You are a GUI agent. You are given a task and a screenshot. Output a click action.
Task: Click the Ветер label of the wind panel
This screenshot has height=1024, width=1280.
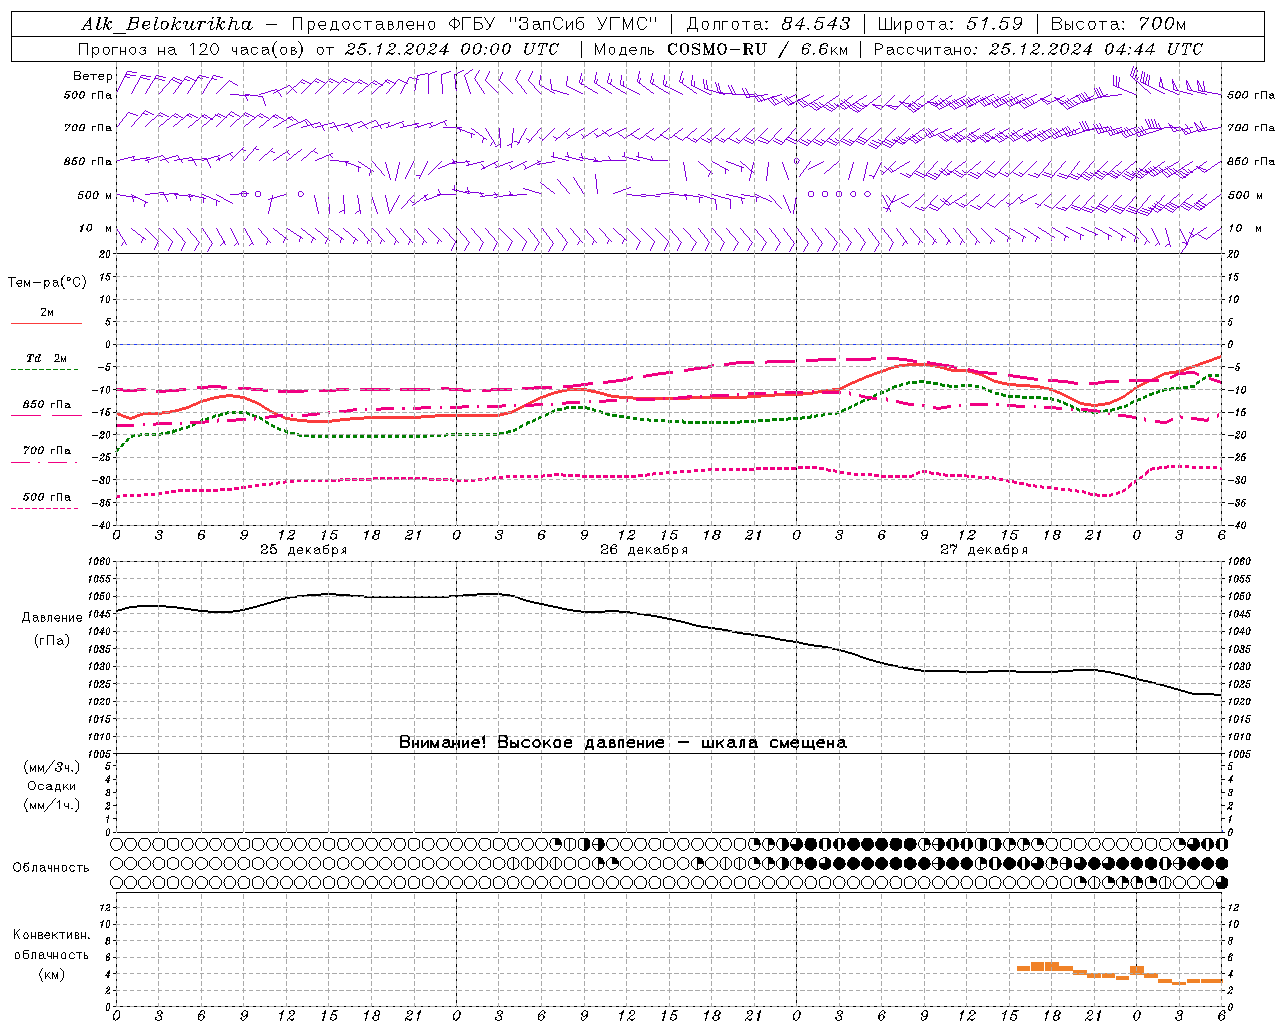92,76
